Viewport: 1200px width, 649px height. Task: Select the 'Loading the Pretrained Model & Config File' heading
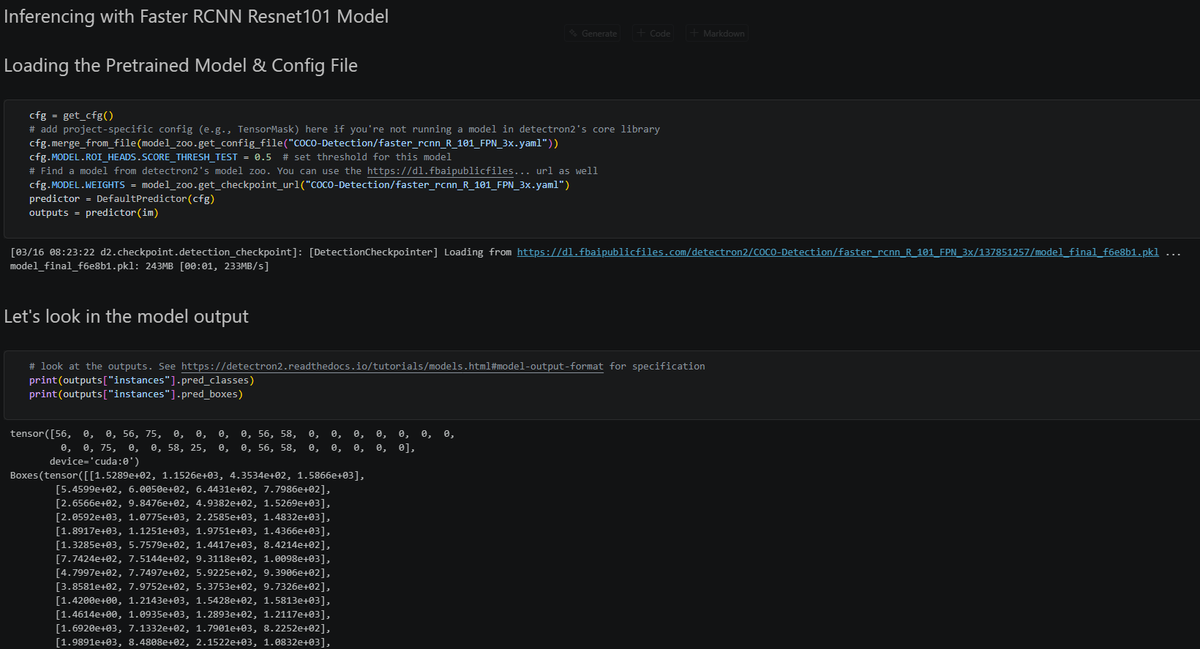pos(181,66)
